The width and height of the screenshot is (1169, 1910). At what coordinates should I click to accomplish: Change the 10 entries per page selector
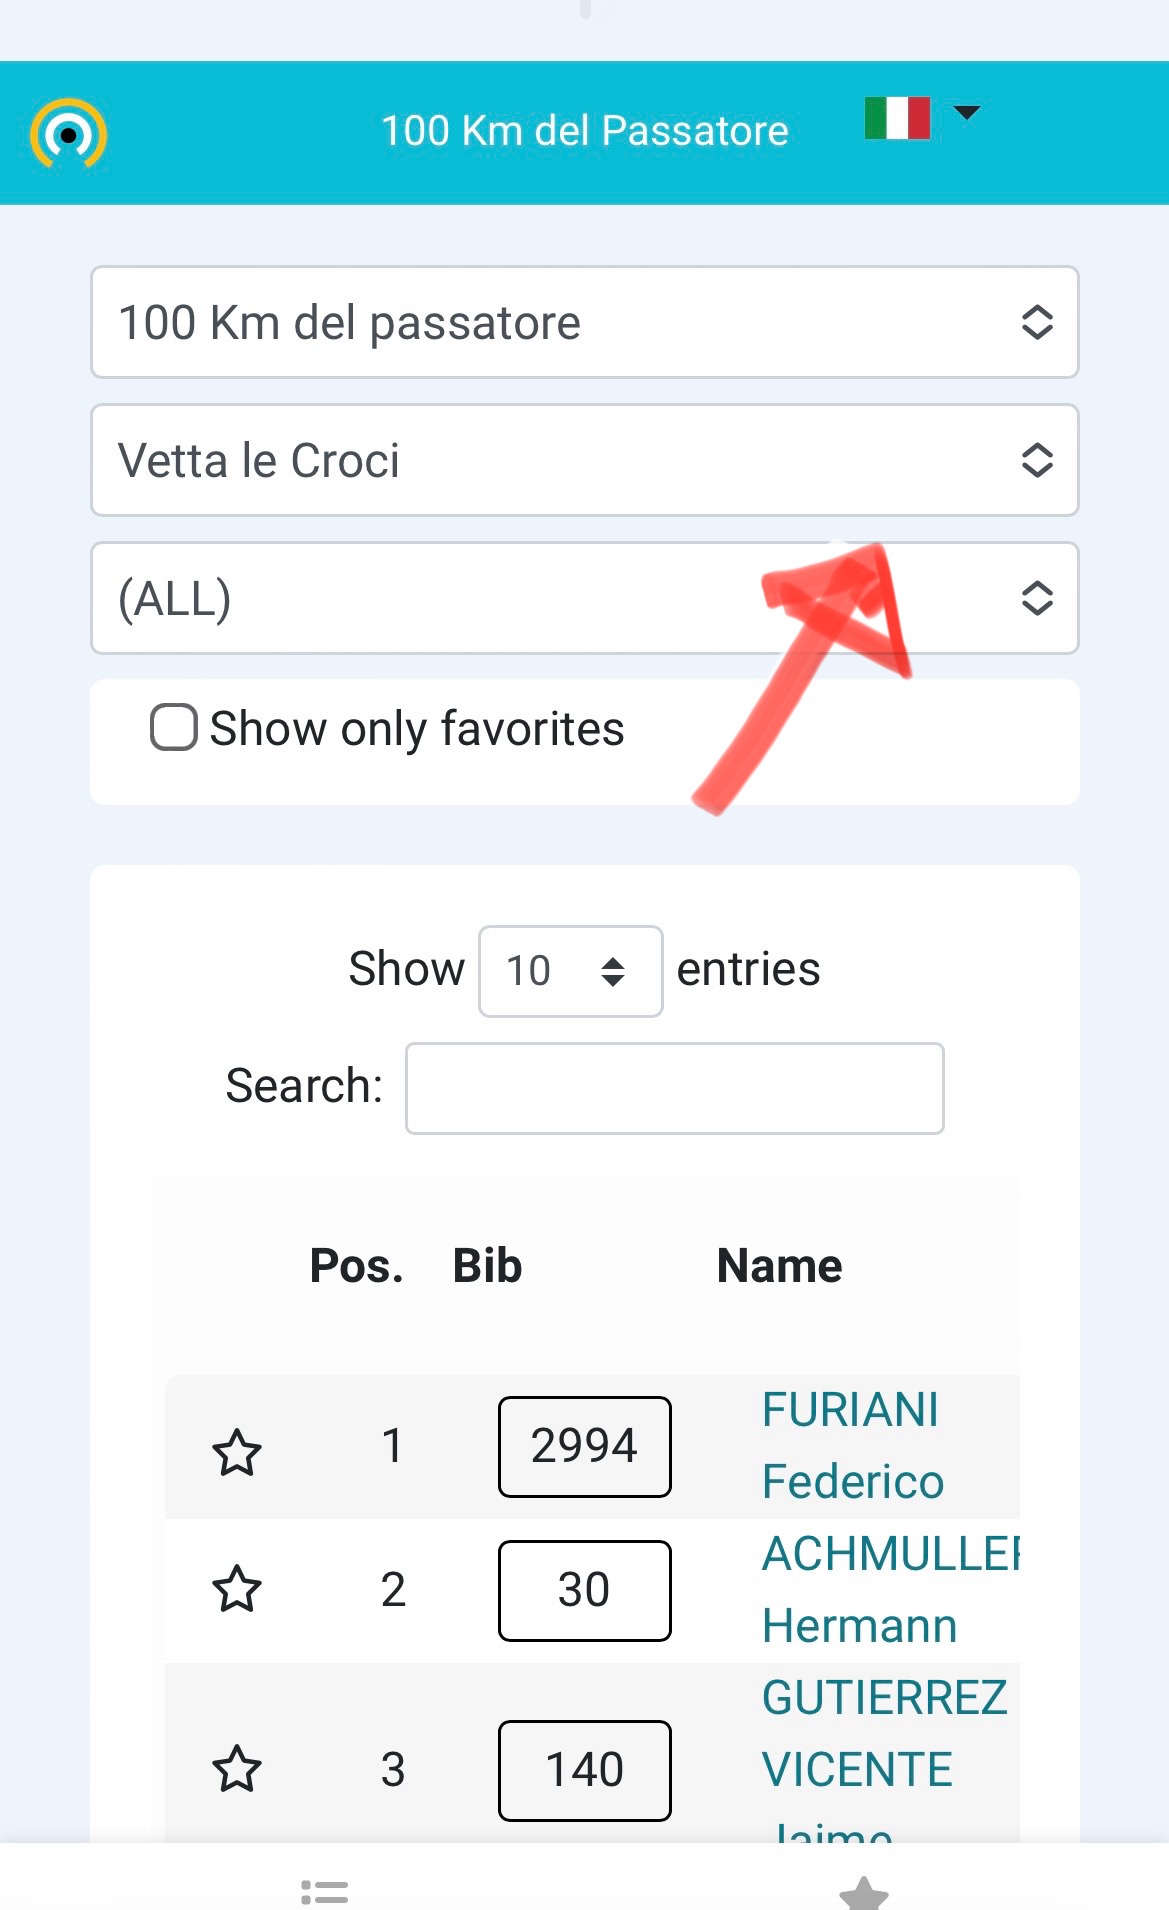(x=570, y=971)
